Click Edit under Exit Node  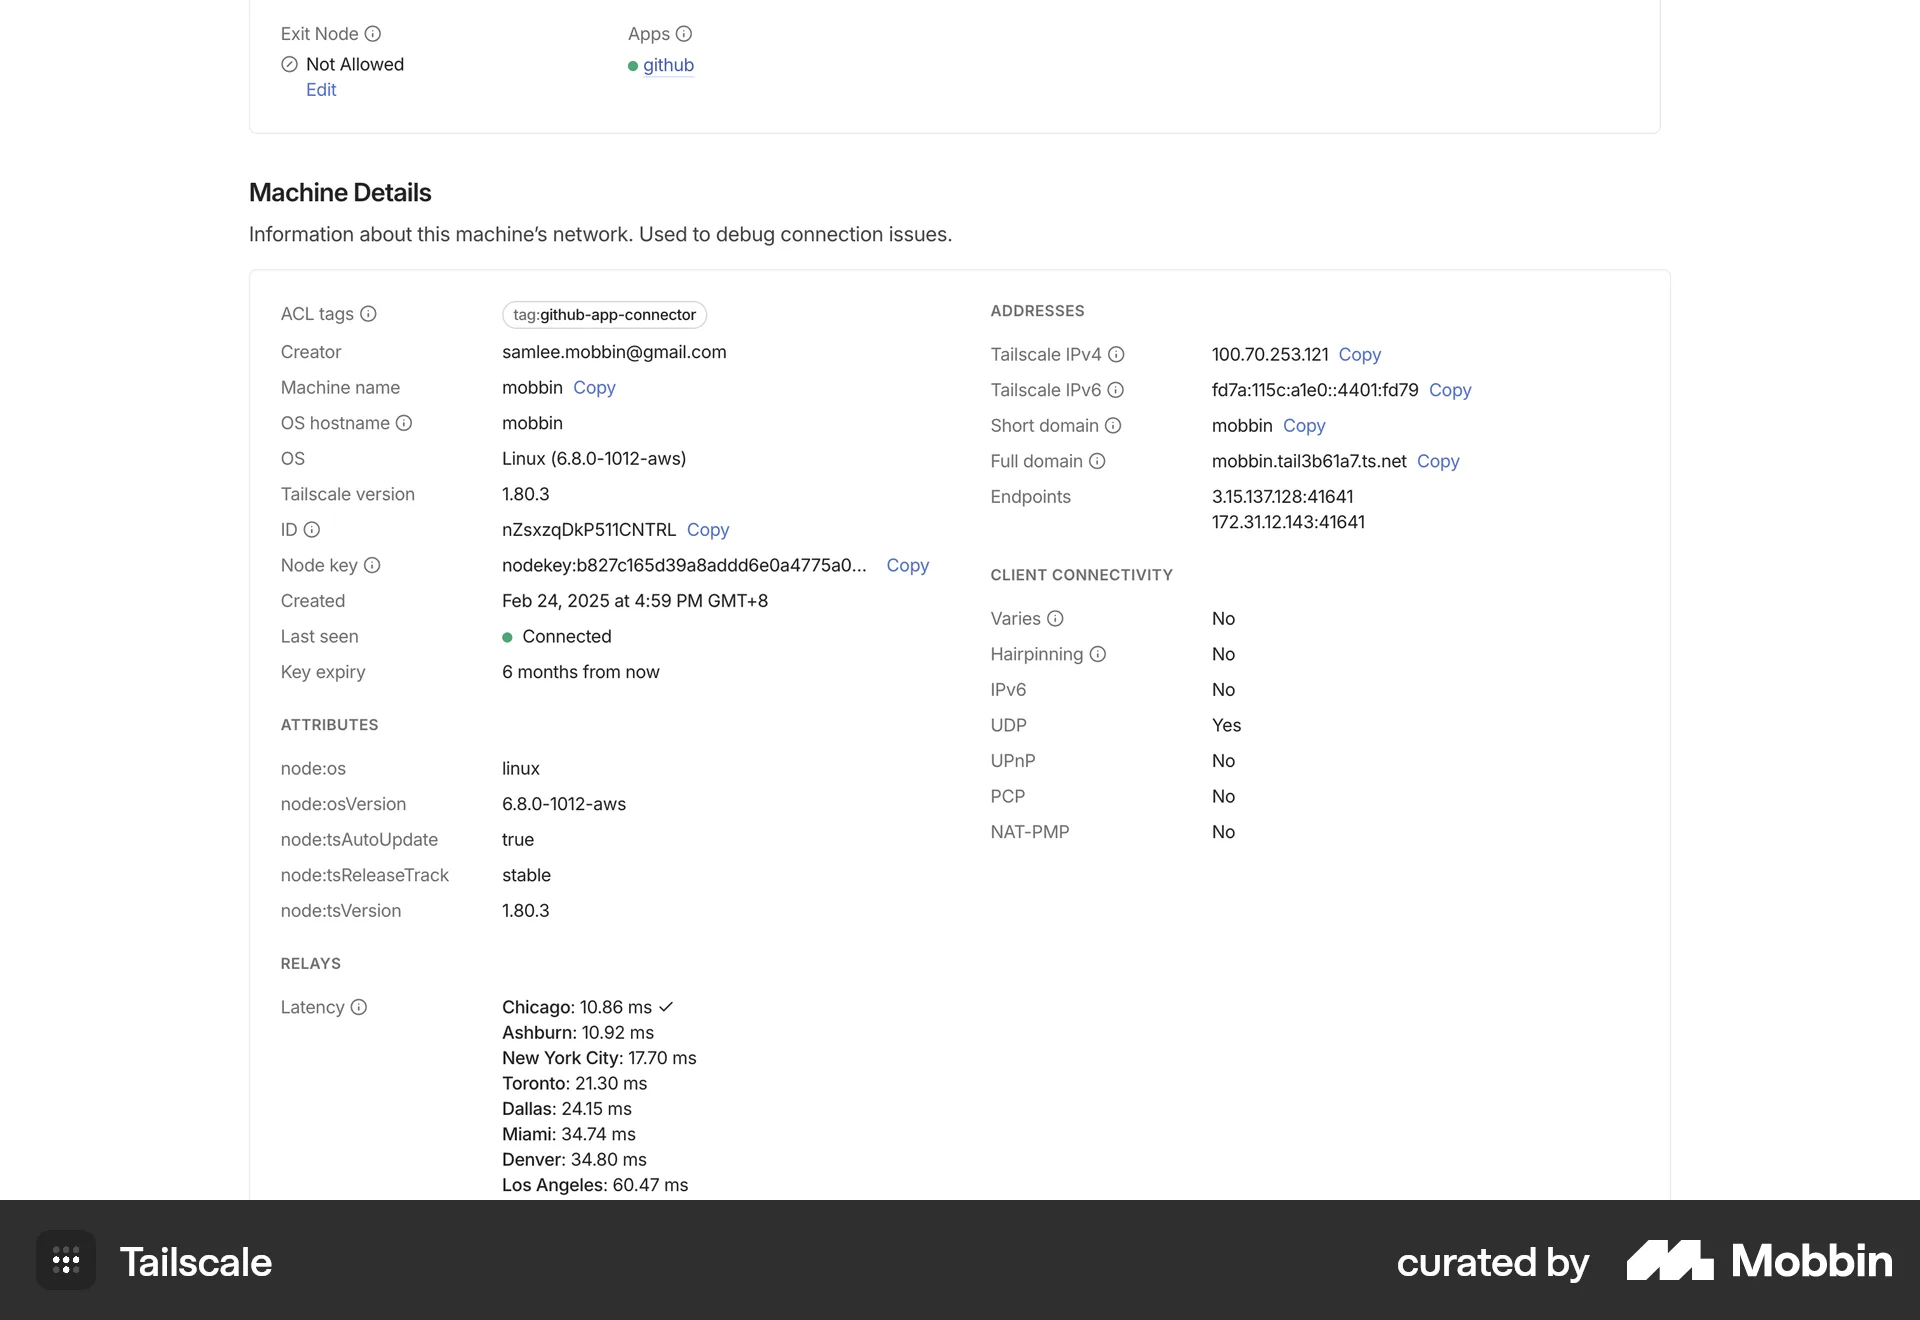pos(321,89)
